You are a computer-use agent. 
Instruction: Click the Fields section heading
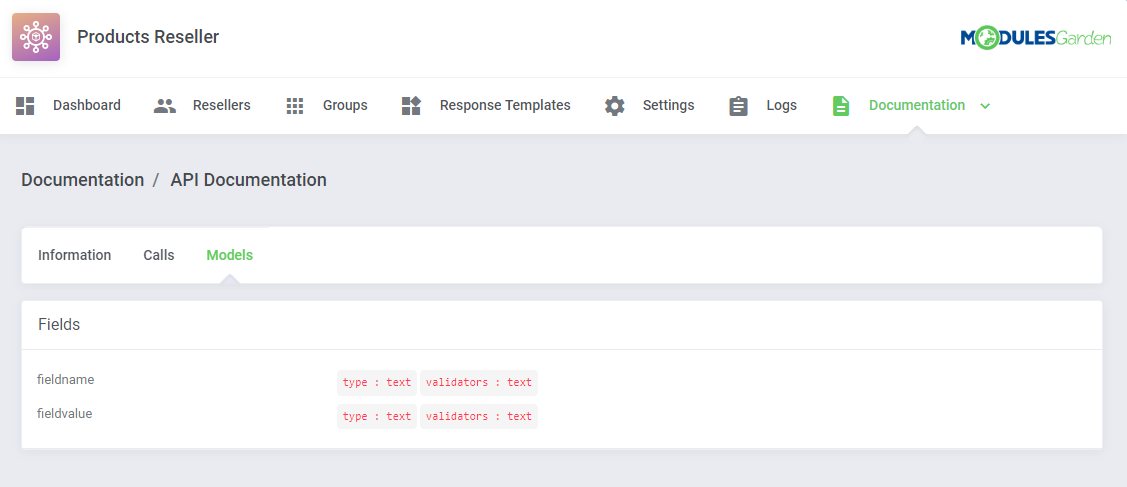click(x=59, y=325)
